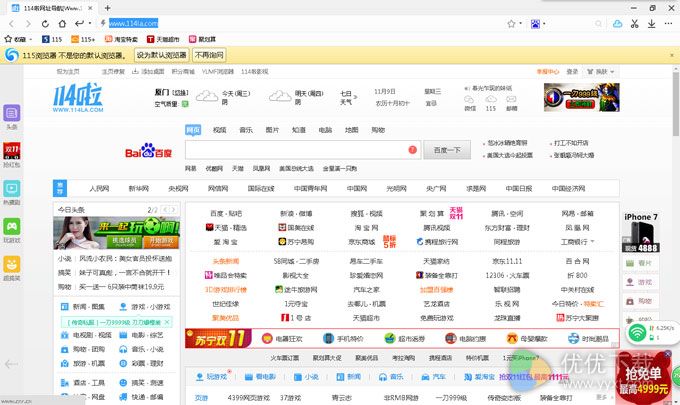Reload the current page
This screenshot has width=680, height=405.
coord(45,24)
